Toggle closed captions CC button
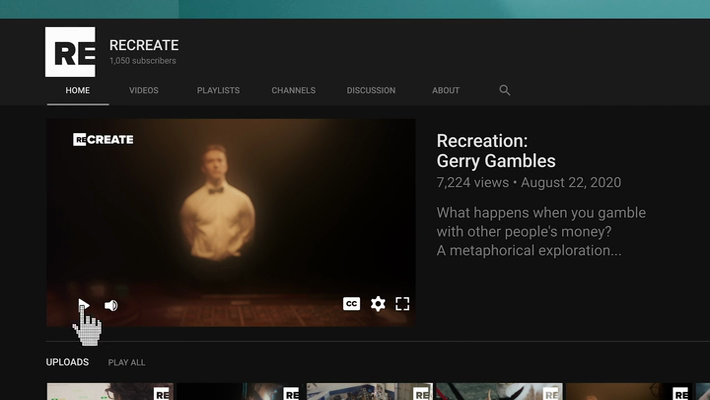 tap(351, 304)
